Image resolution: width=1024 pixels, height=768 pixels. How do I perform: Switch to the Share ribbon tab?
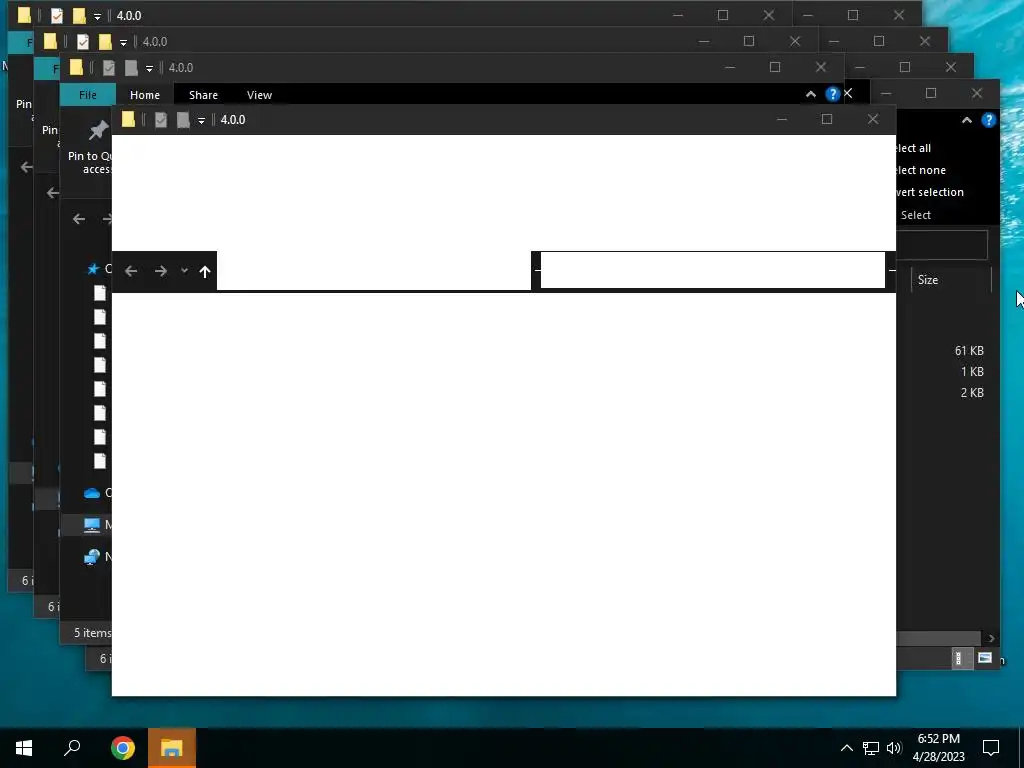coord(203,95)
